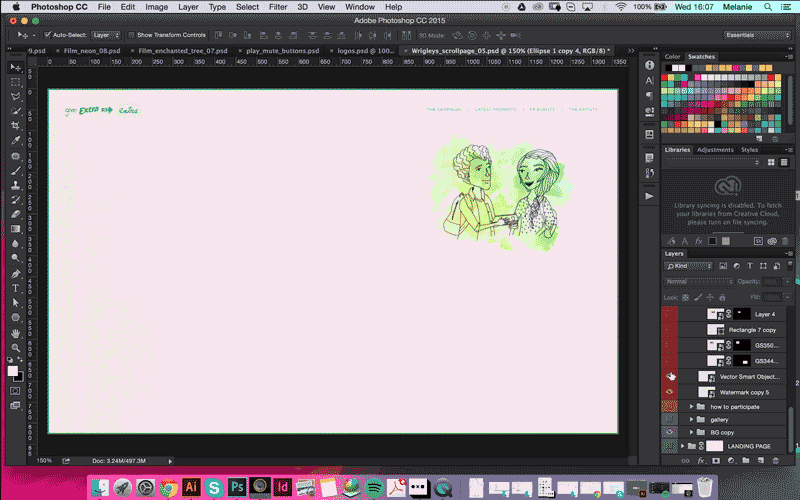800x500 pixels.
Task: Add layer style with fx button
Action: pyautogui.click(x=701, y=460)
